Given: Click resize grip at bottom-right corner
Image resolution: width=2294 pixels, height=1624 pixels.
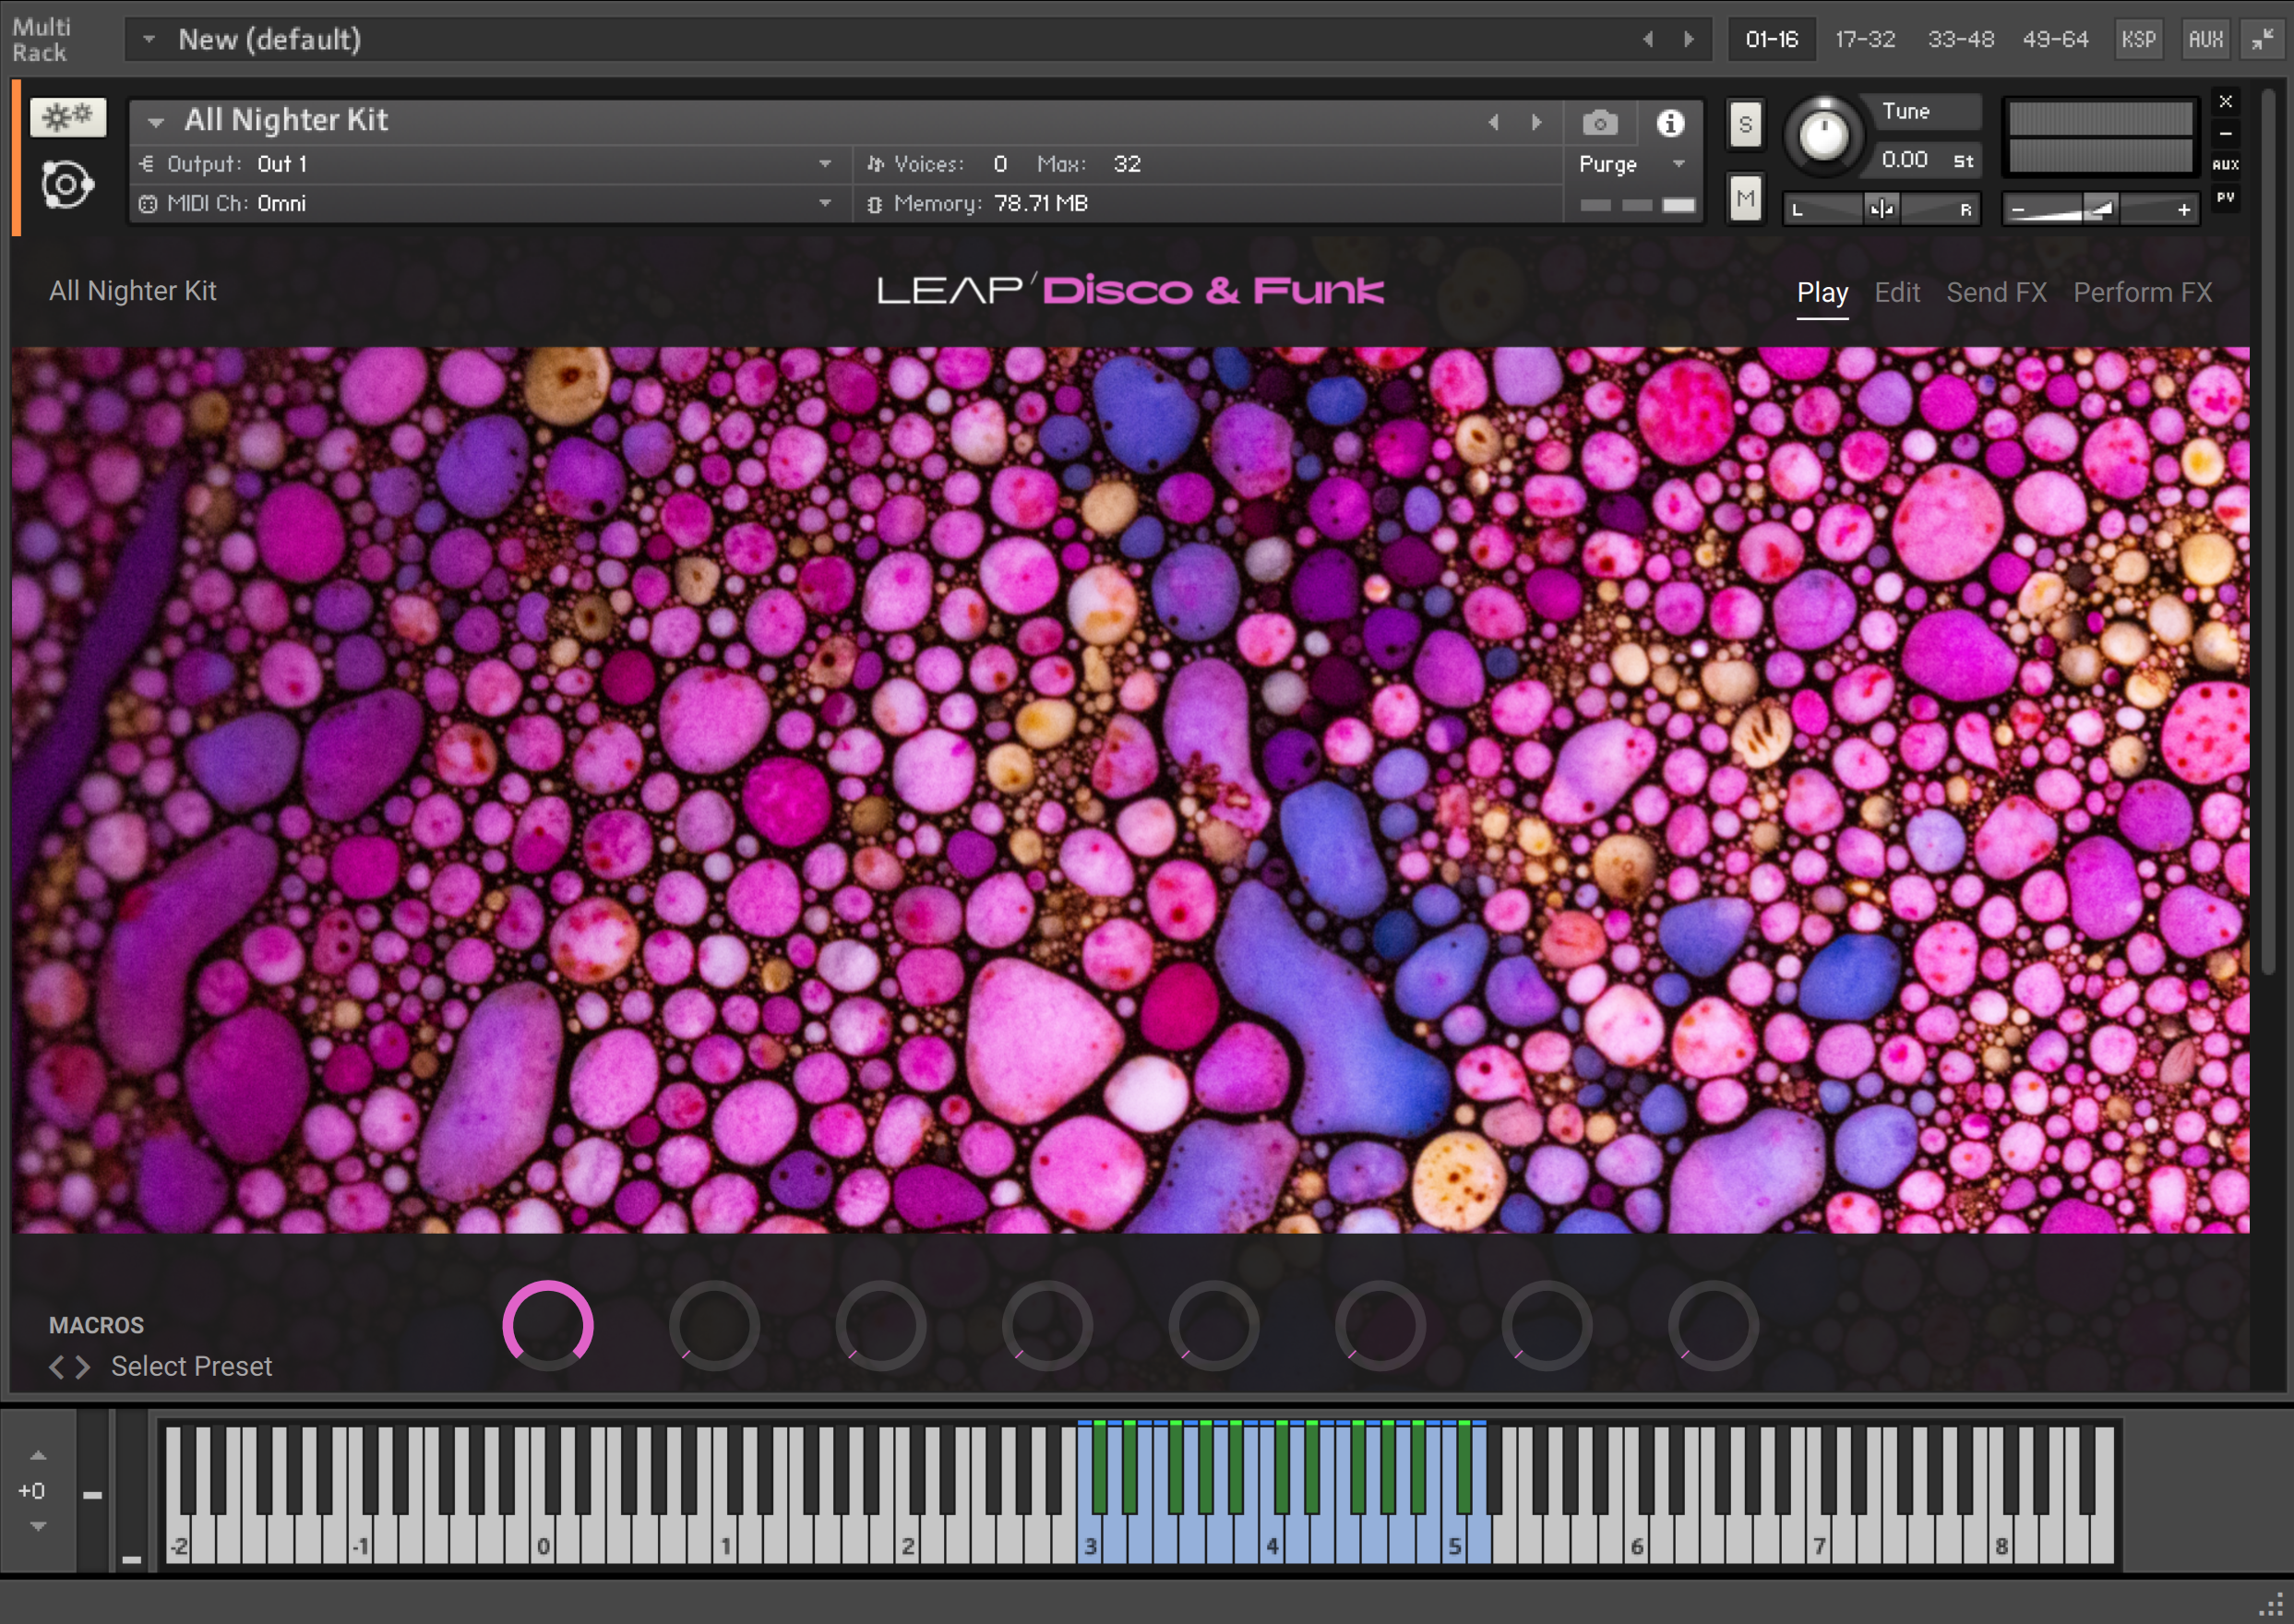Looking at the screenshot, I should pyautogui.click(x=2271, y=1603).
